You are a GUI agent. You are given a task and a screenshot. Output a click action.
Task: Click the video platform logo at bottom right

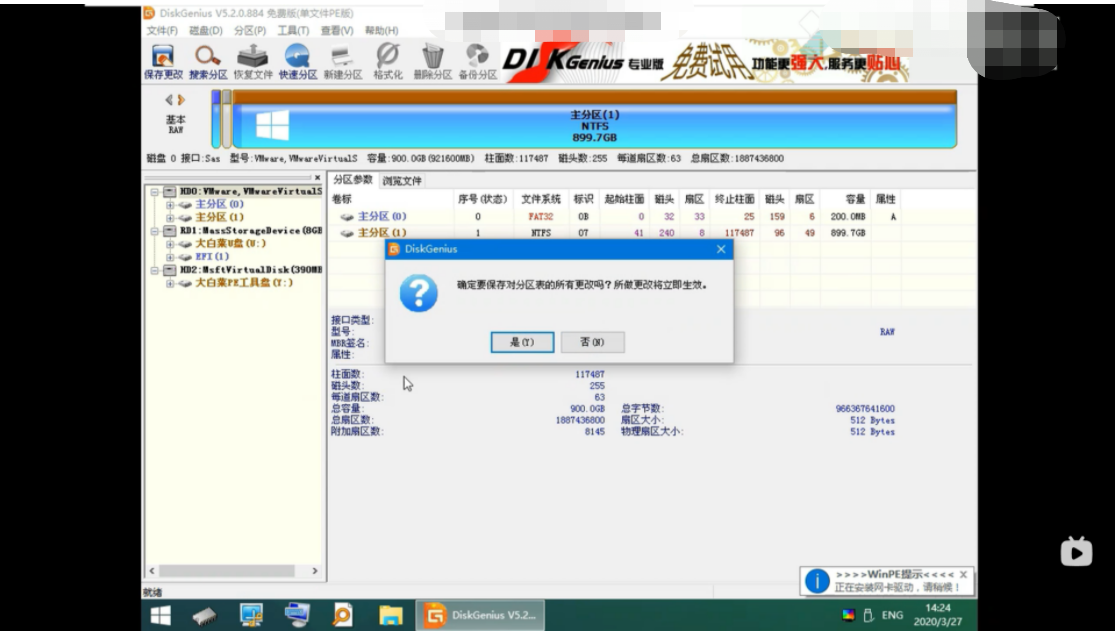click(x=1076, y=551)
